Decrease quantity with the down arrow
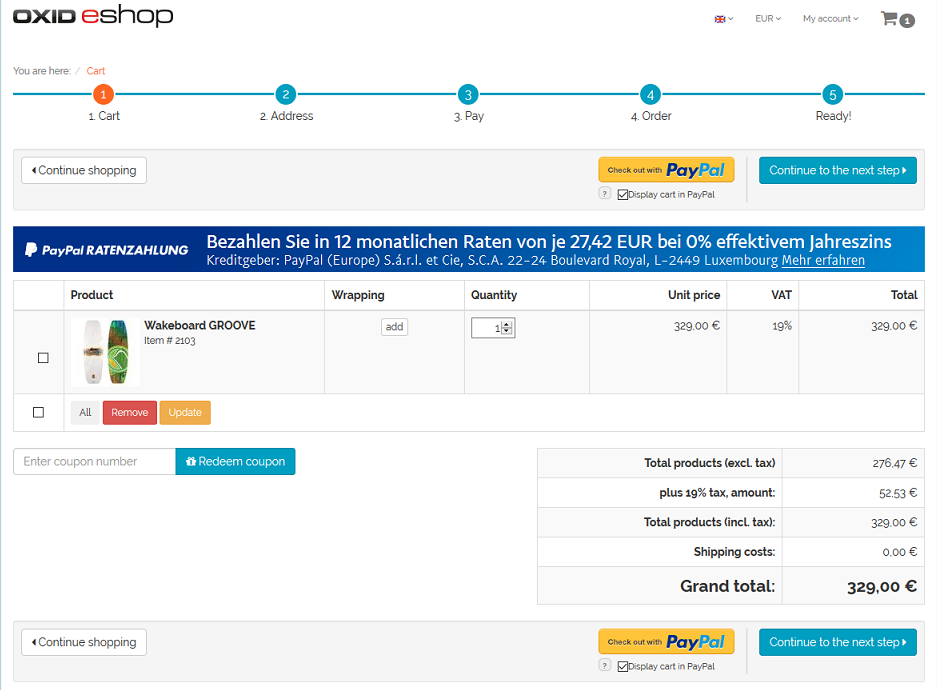The width and height of the screenshot is (937, 690). point(507,331)
